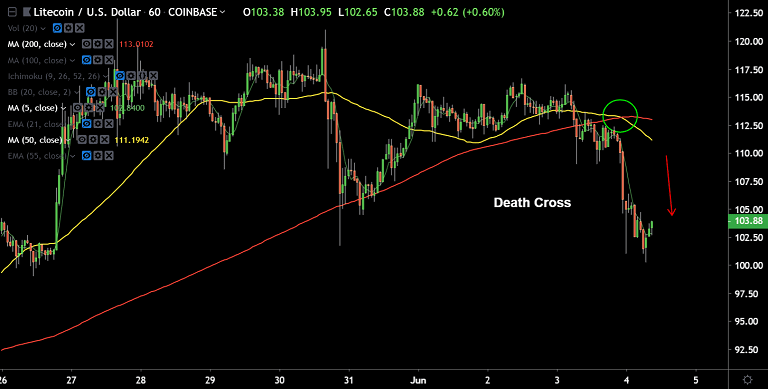The image size is (768, 389).
Task: Remove the EMA (55, close) indicator
Action: (x=109, y=156)
